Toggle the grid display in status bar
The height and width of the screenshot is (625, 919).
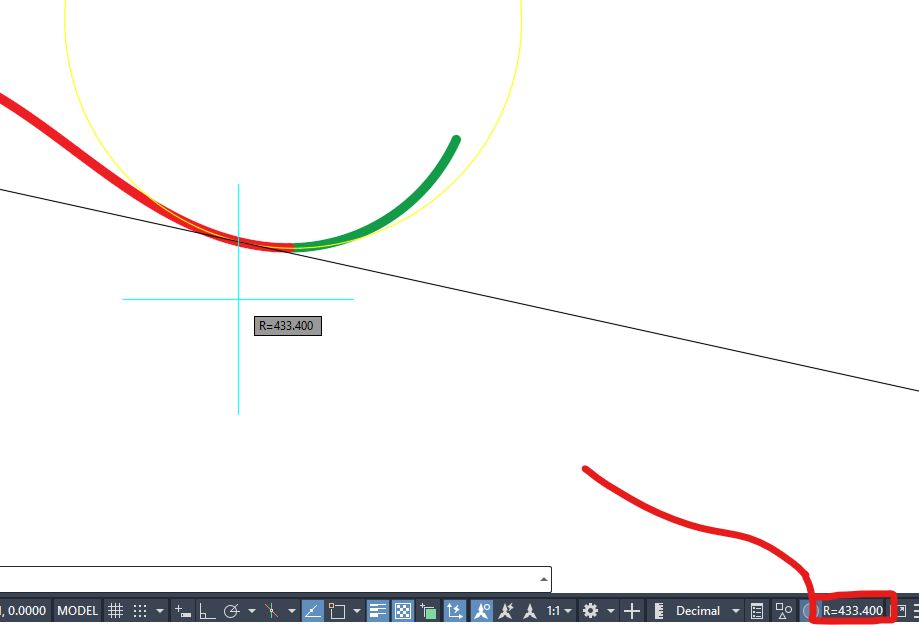pyautogui.click(x=116, y=610)
